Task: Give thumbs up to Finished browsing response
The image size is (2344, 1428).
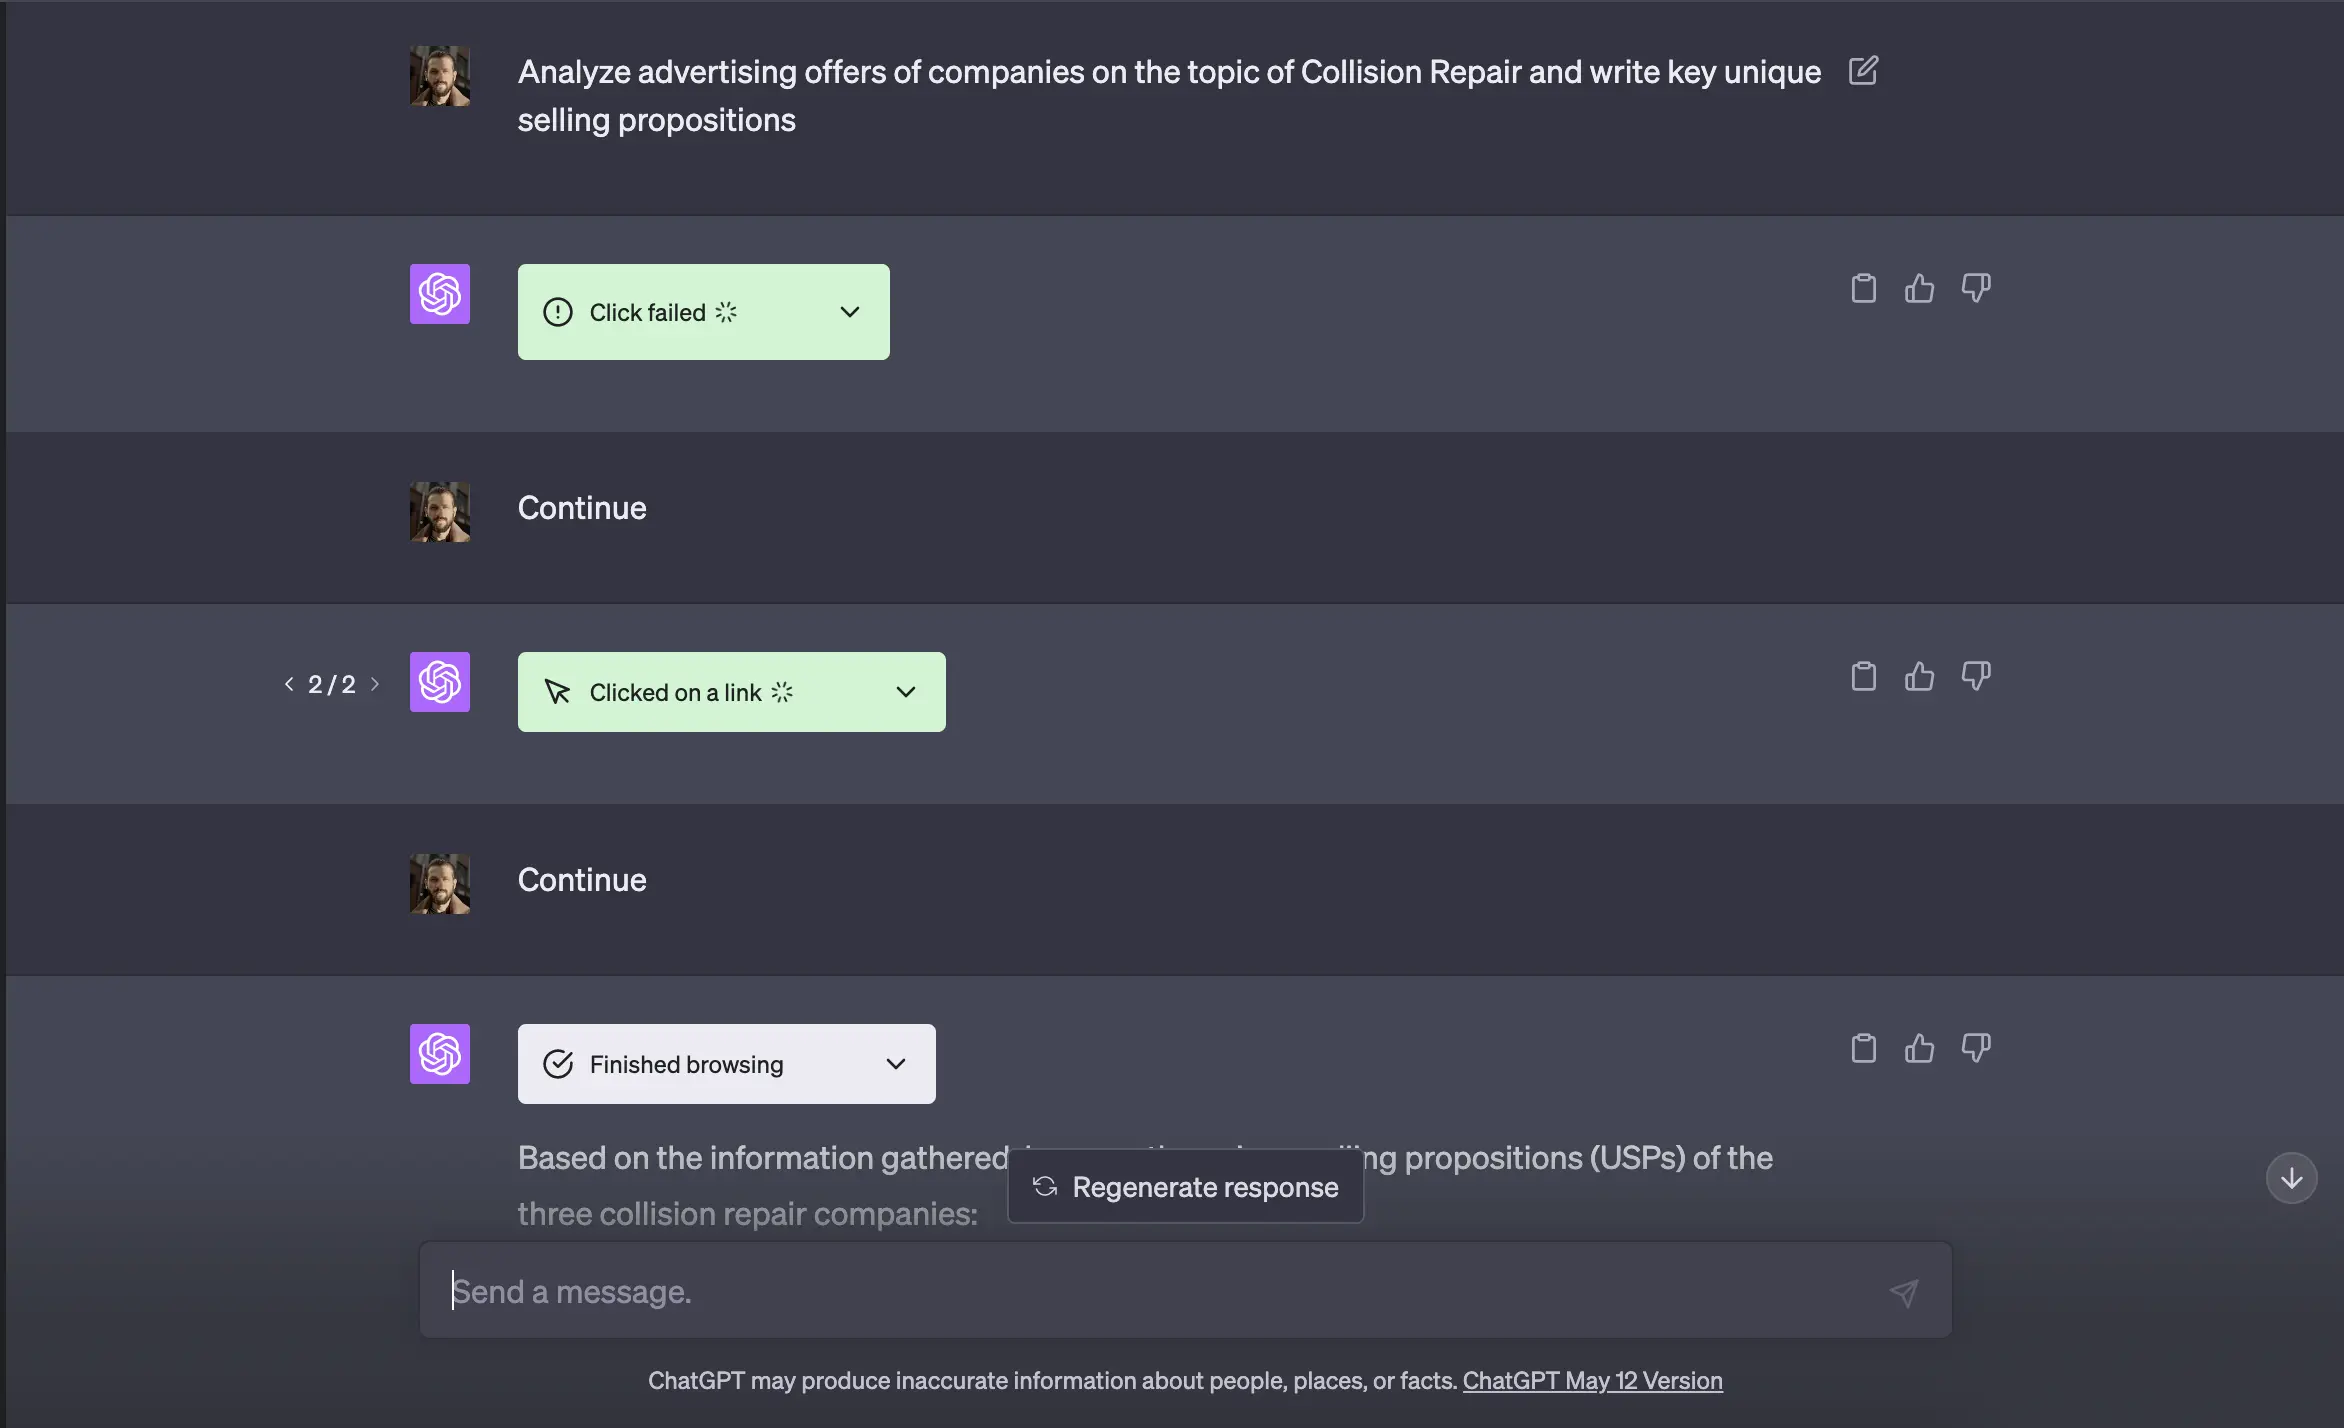Action: coord(1919,1048)
